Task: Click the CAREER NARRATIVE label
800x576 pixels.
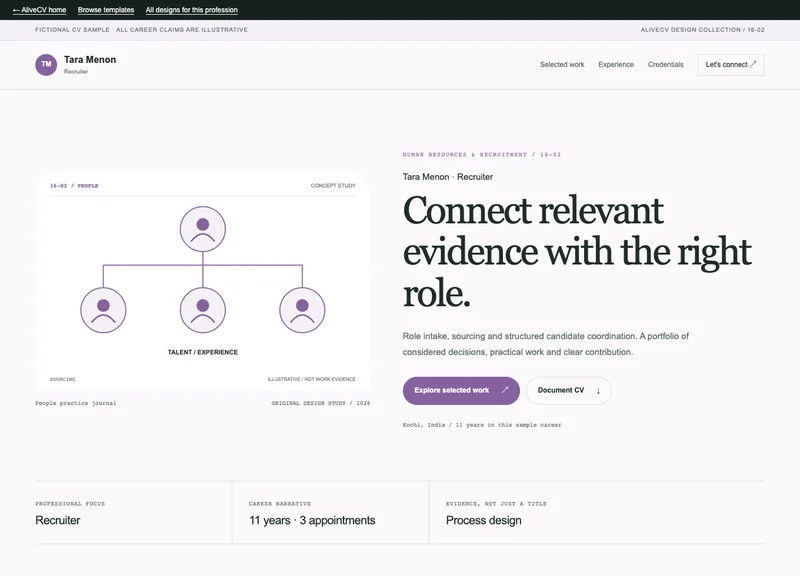Action: (x=280, y=504)
